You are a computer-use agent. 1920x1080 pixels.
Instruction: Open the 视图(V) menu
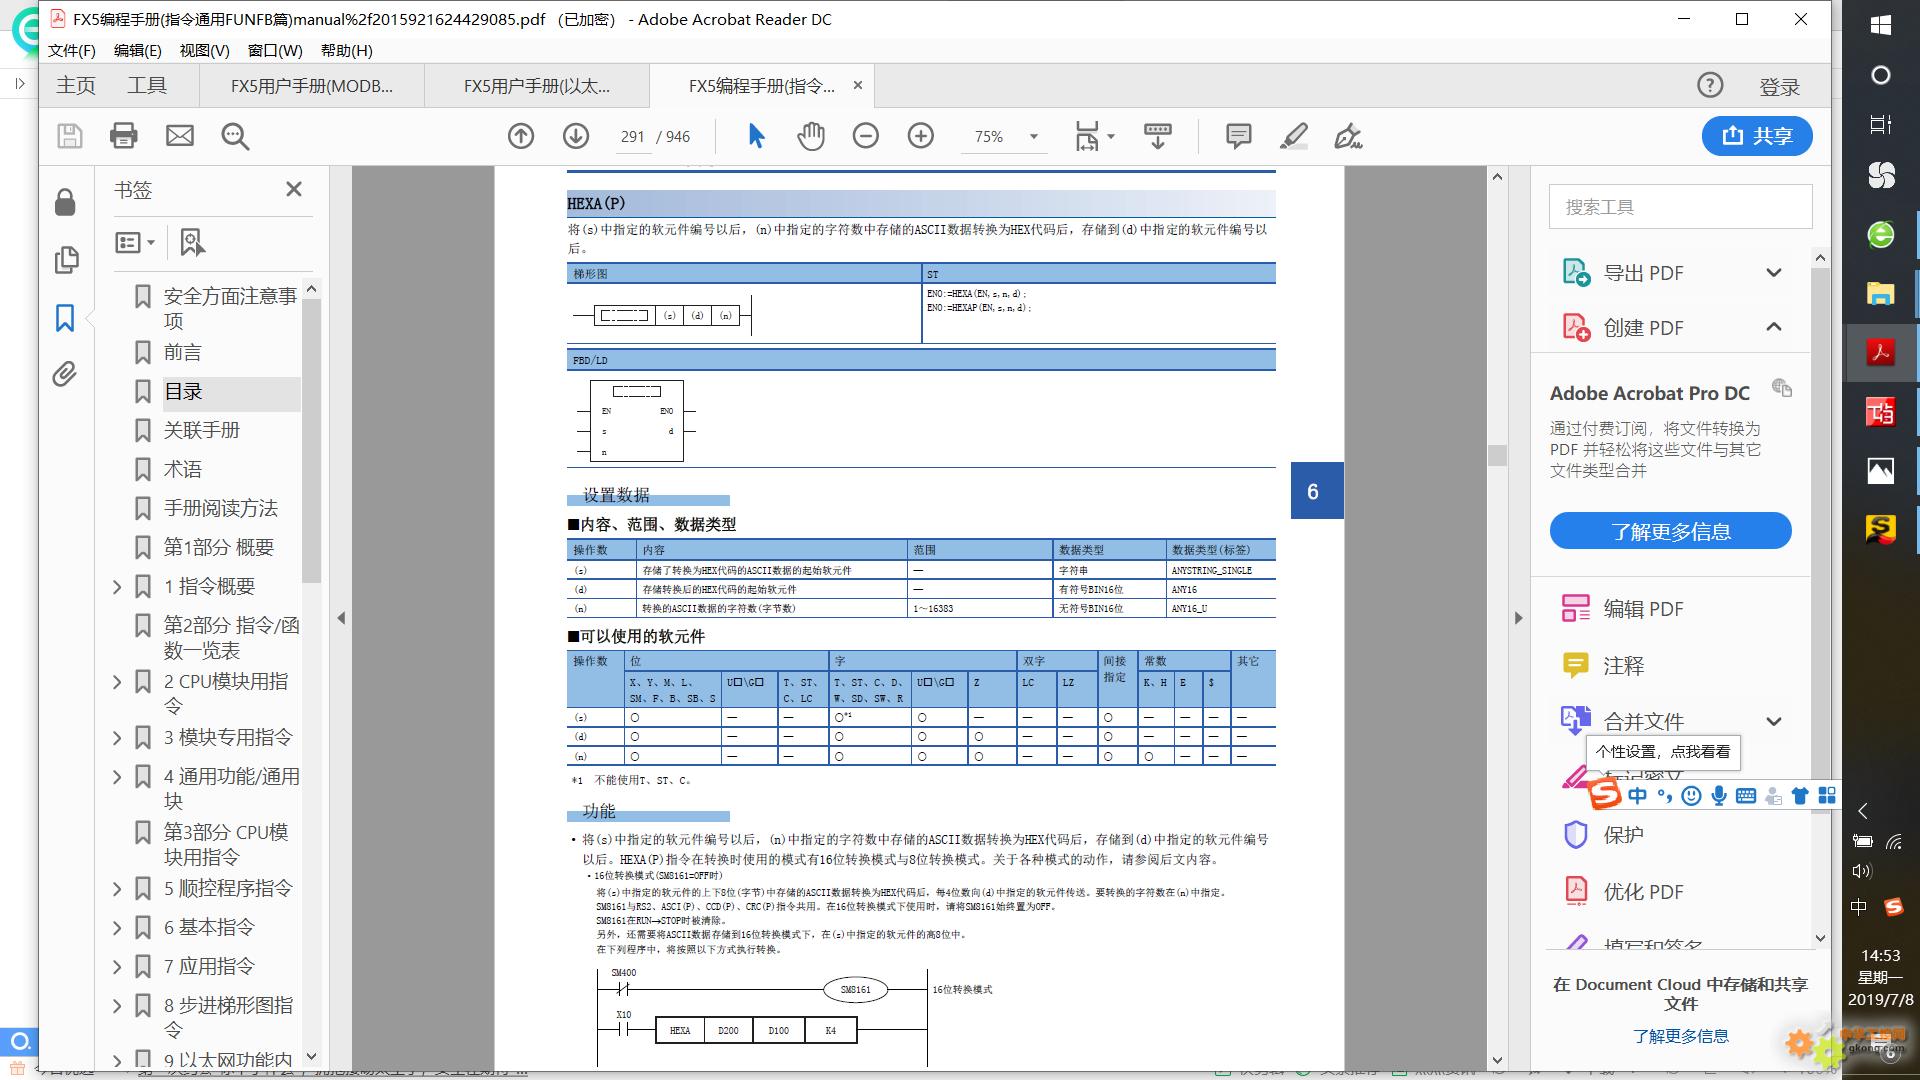tap(204, 50)
